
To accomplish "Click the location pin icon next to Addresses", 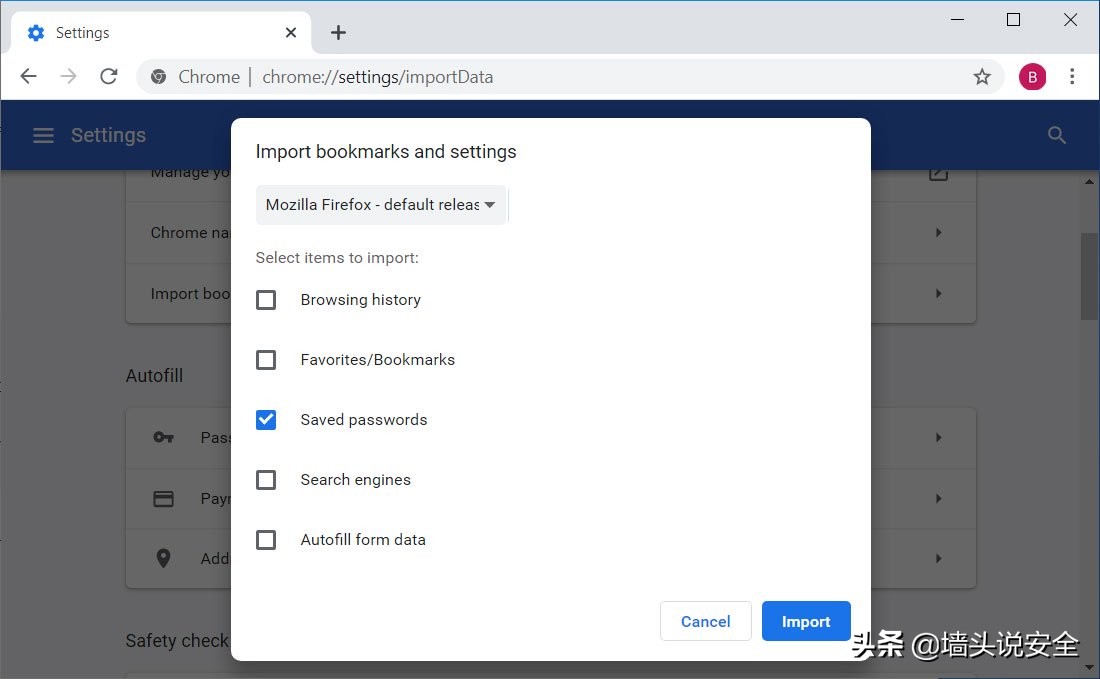I will click(163, 558).
